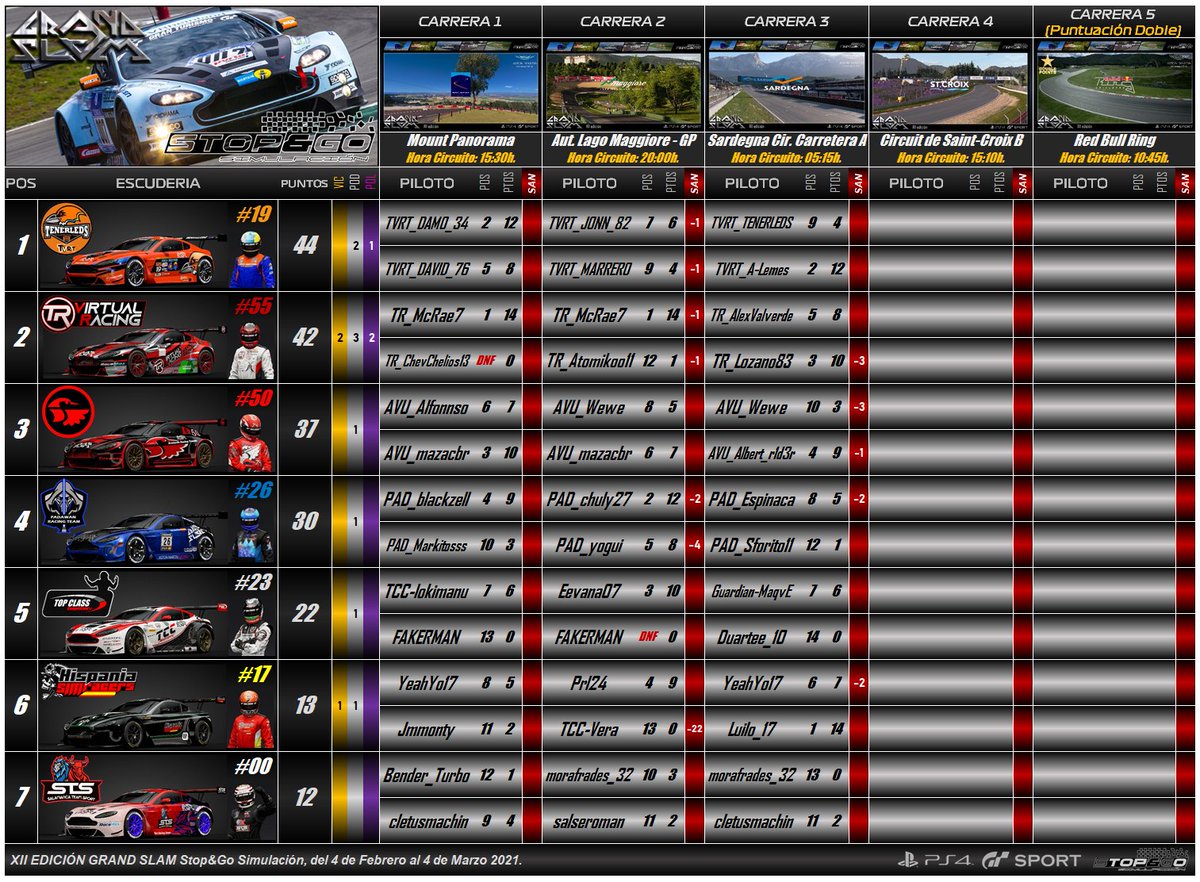Click the Tenerleds total of 44 points
This screenshot has width=1200, height=882.
pyautogui.click(x=306, y=245)
